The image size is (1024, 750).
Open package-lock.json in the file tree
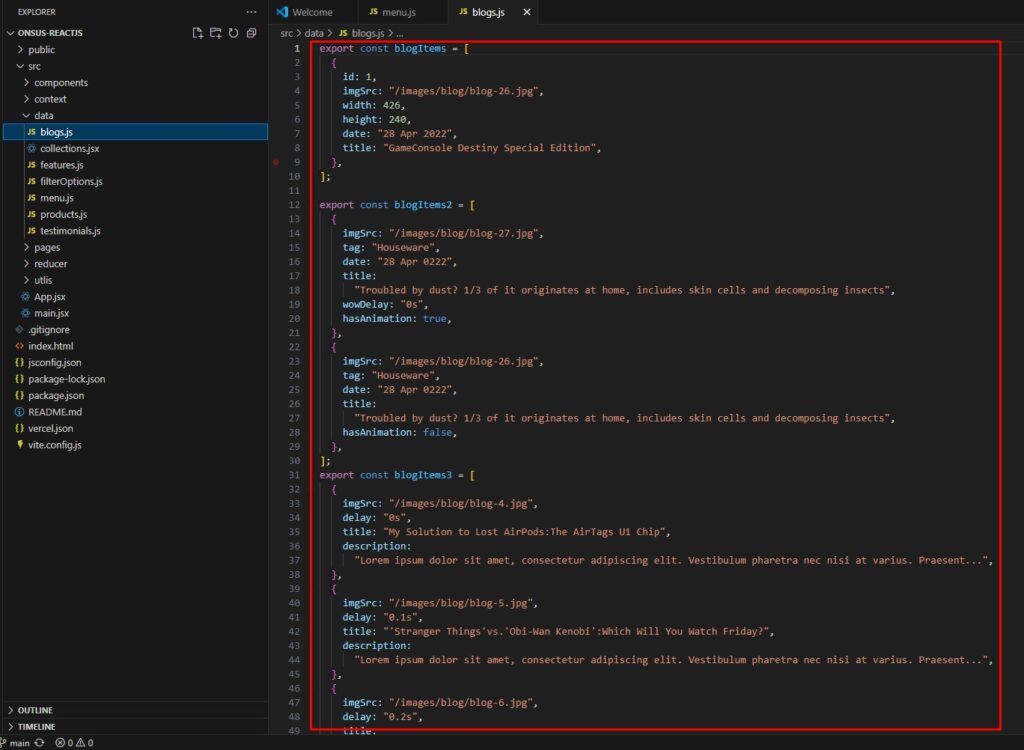click(67, 379)
